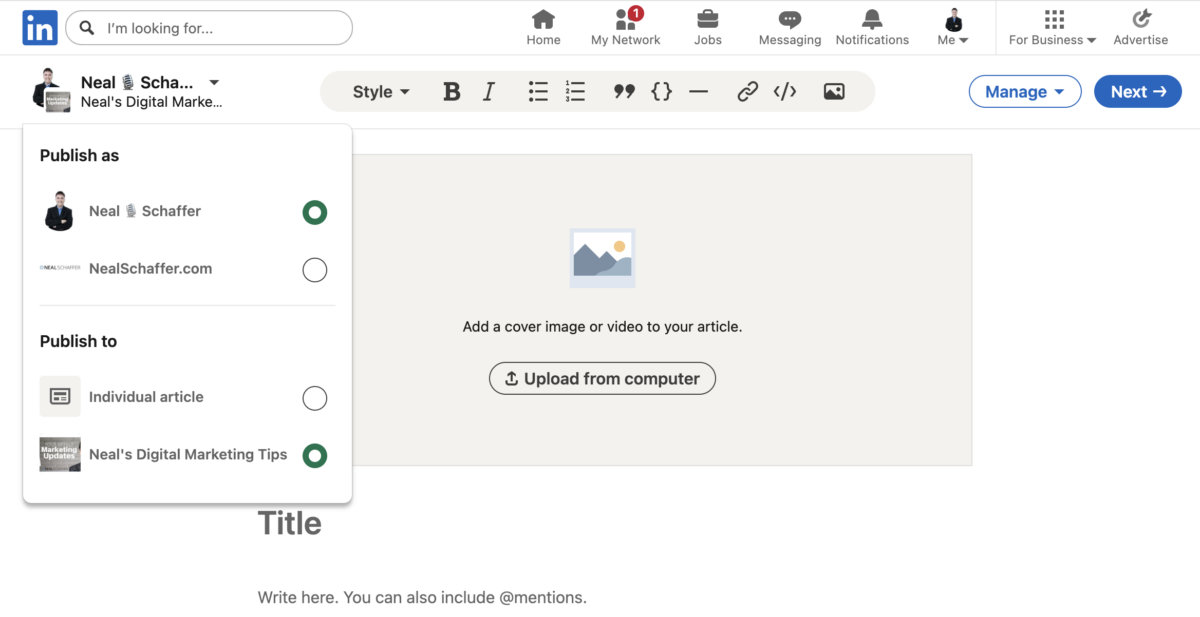Expand the Me profile menu
Image resolution: width=1200 pixels, height=617 pixels.
click(953, 28)
